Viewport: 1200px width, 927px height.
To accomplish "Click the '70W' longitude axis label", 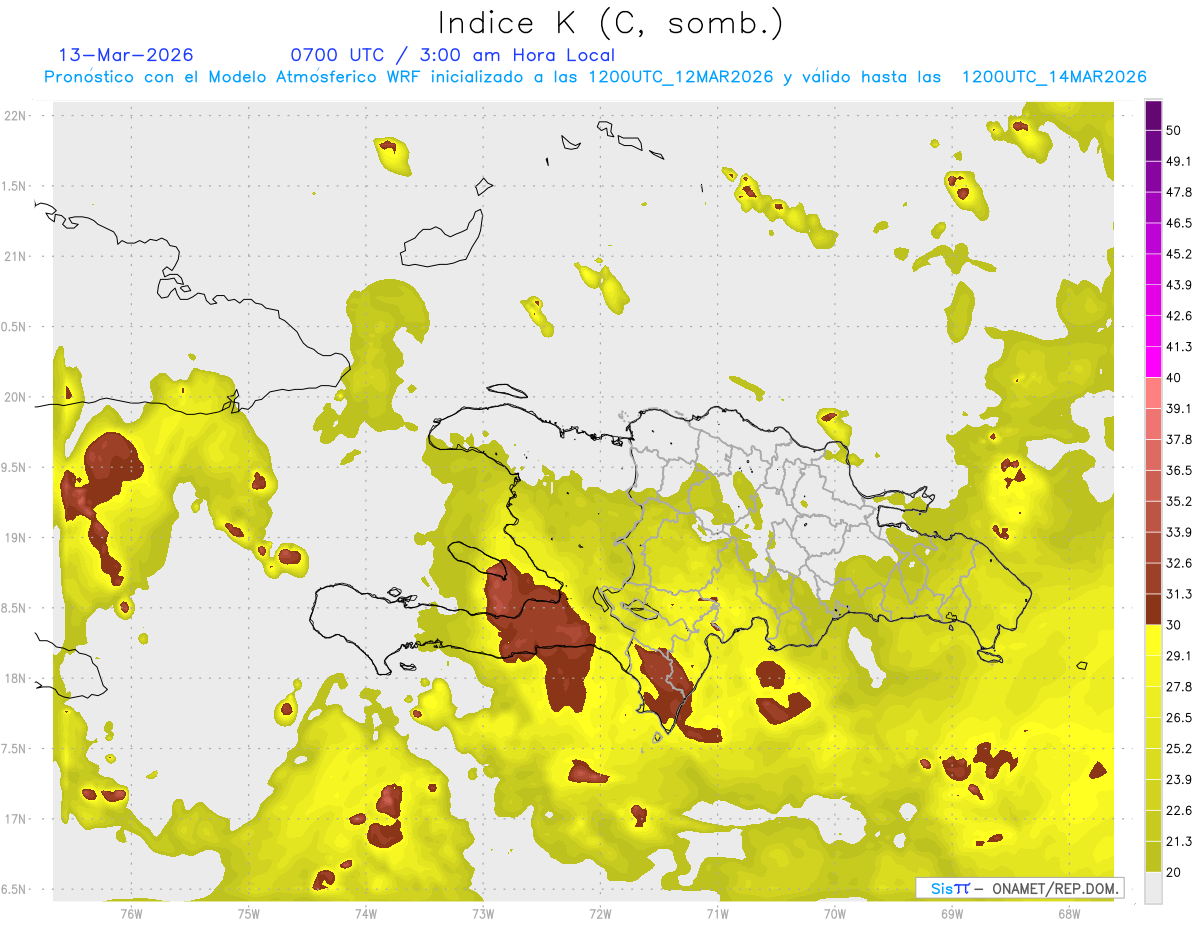I will pyautogui.click(x=834, y=913).
